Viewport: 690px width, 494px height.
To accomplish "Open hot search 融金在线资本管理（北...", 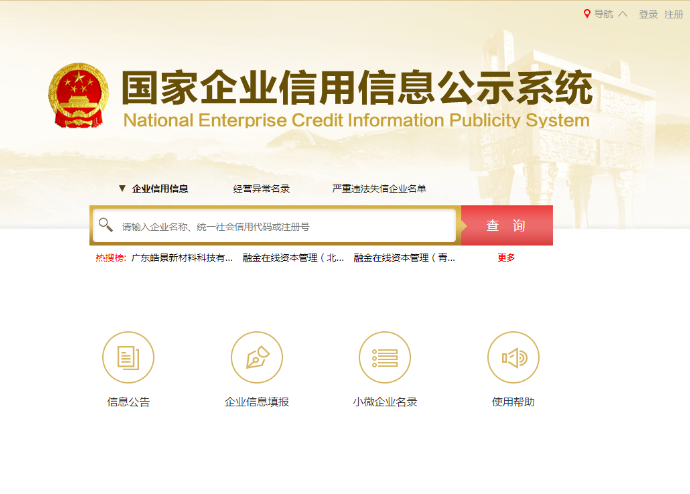I will coord(293,258).
